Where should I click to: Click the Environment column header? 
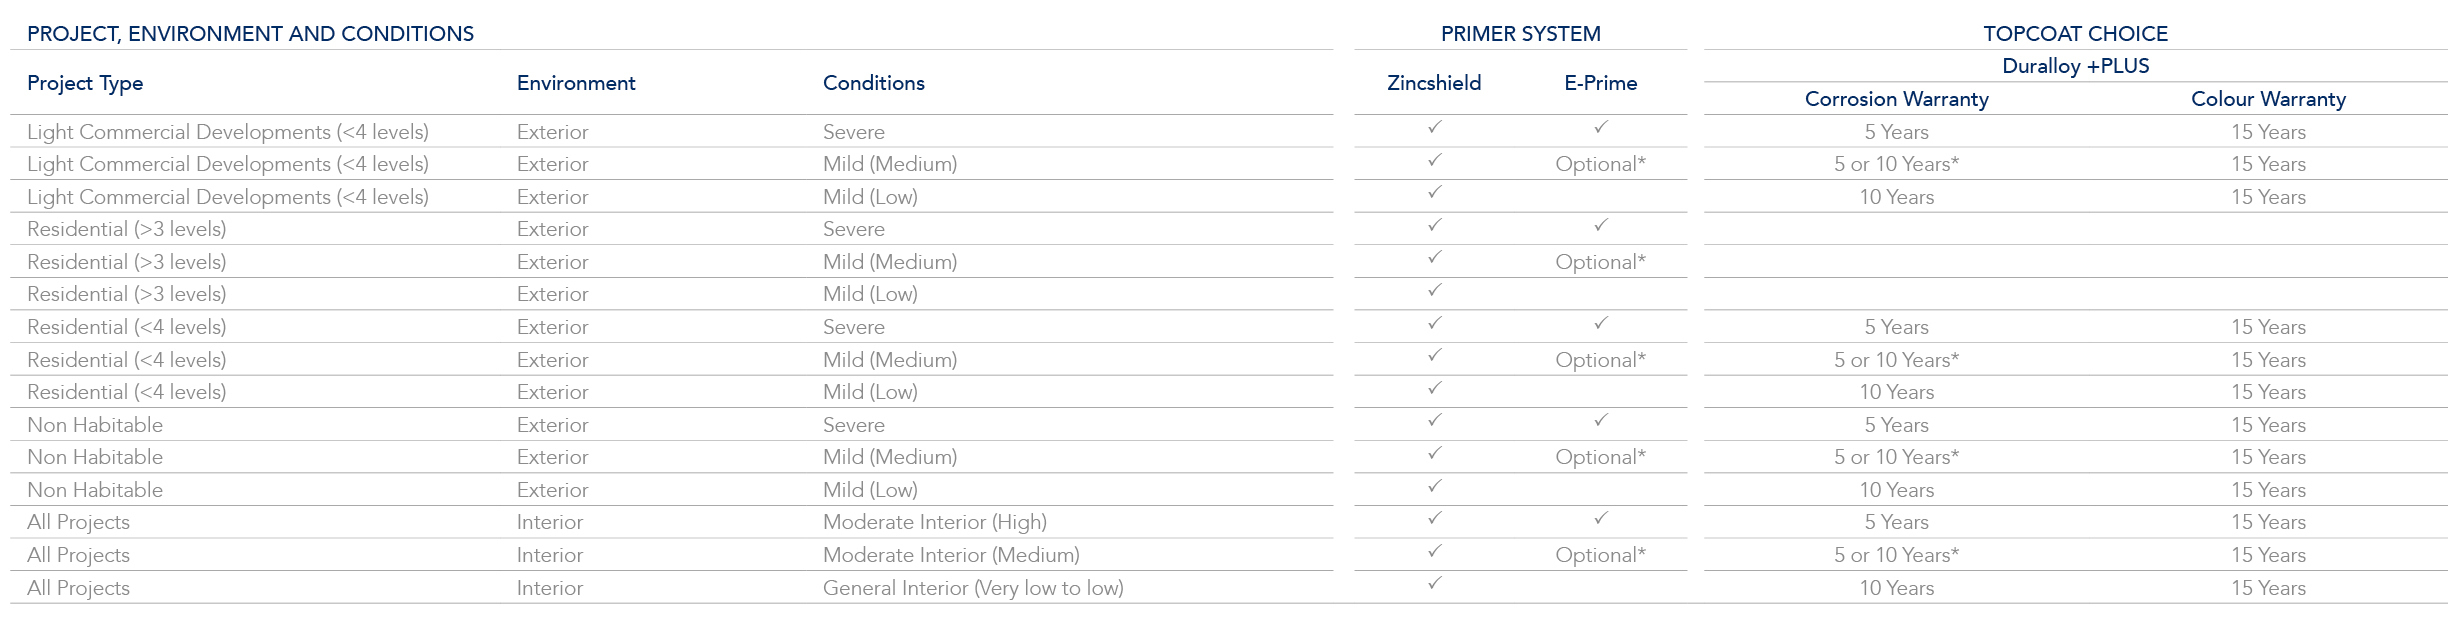(x=576, y=83)
